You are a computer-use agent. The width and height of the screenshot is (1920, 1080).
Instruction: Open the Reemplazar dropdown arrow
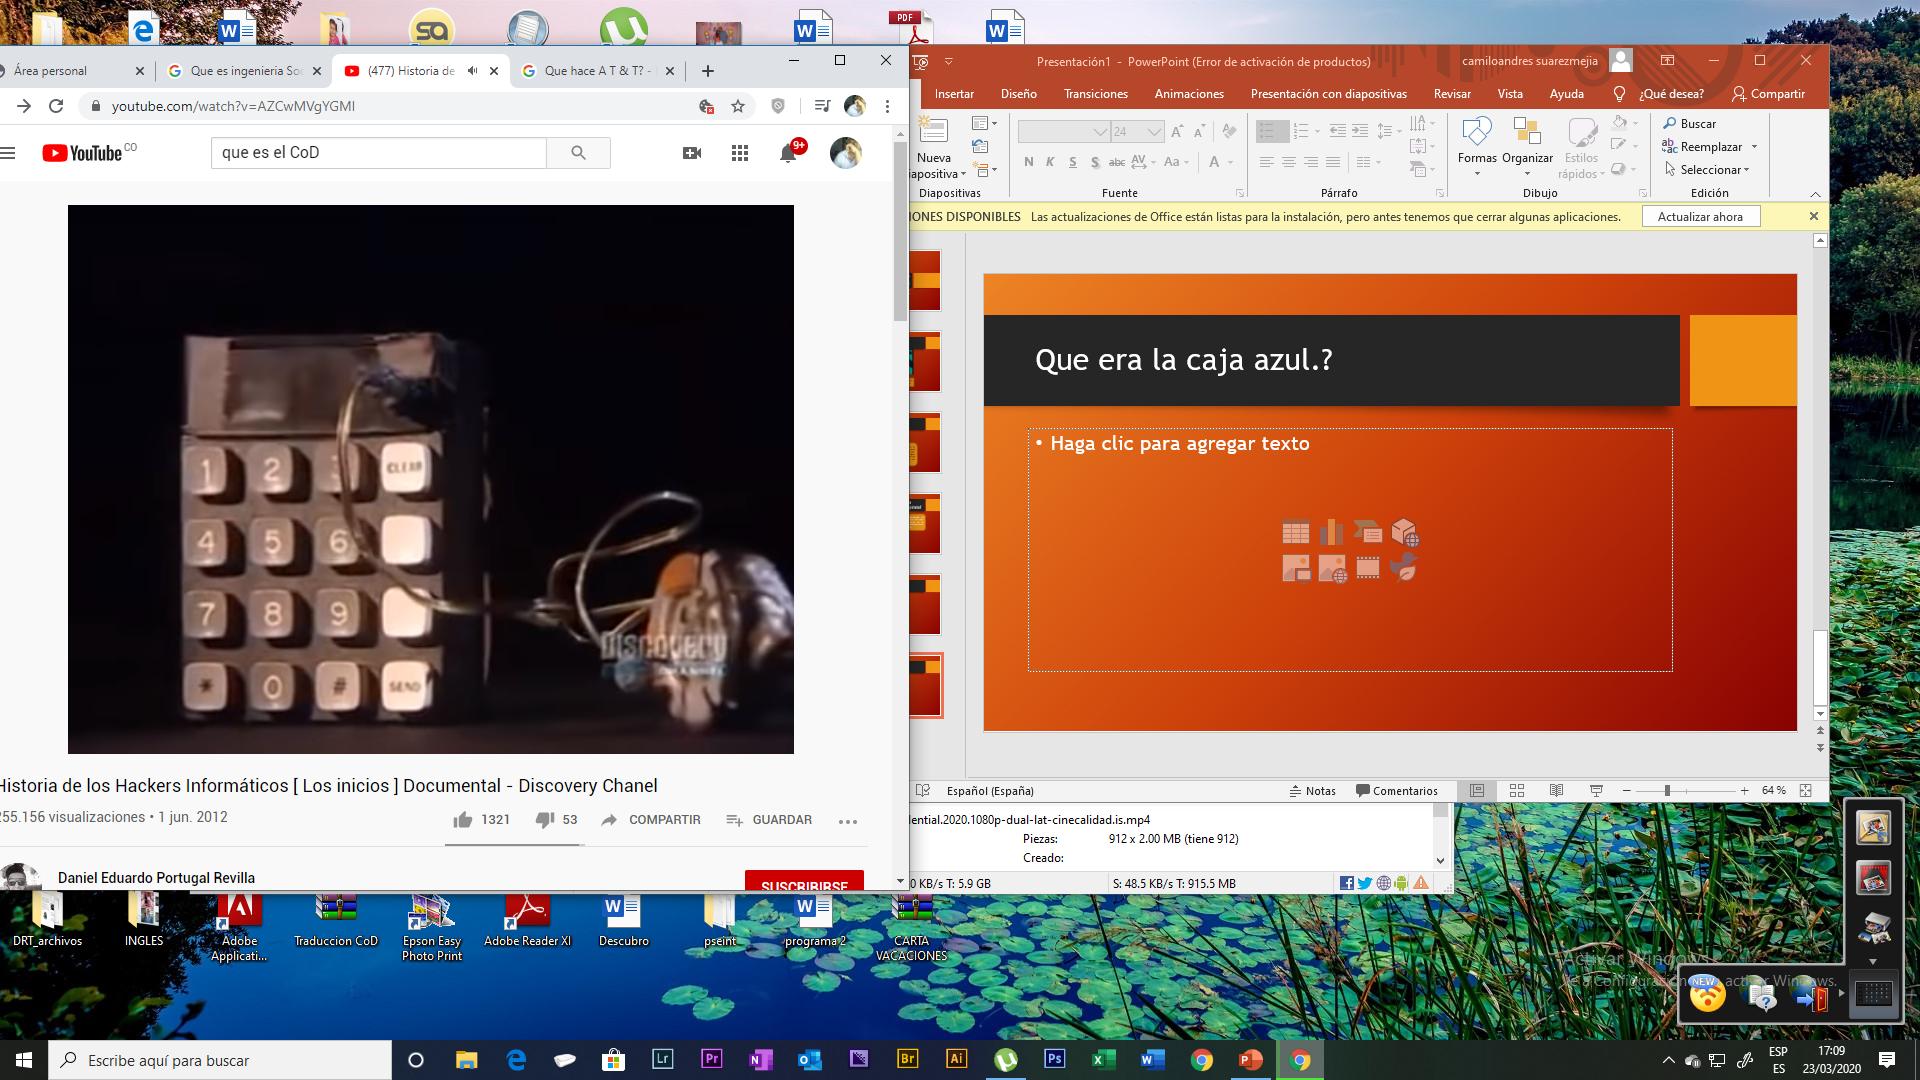[x=1754, y=147]
